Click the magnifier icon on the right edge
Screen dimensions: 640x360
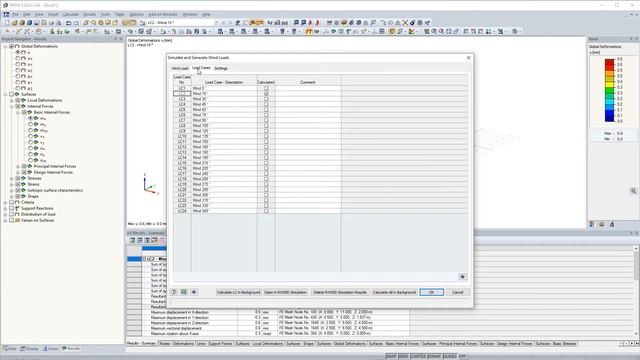633,191
